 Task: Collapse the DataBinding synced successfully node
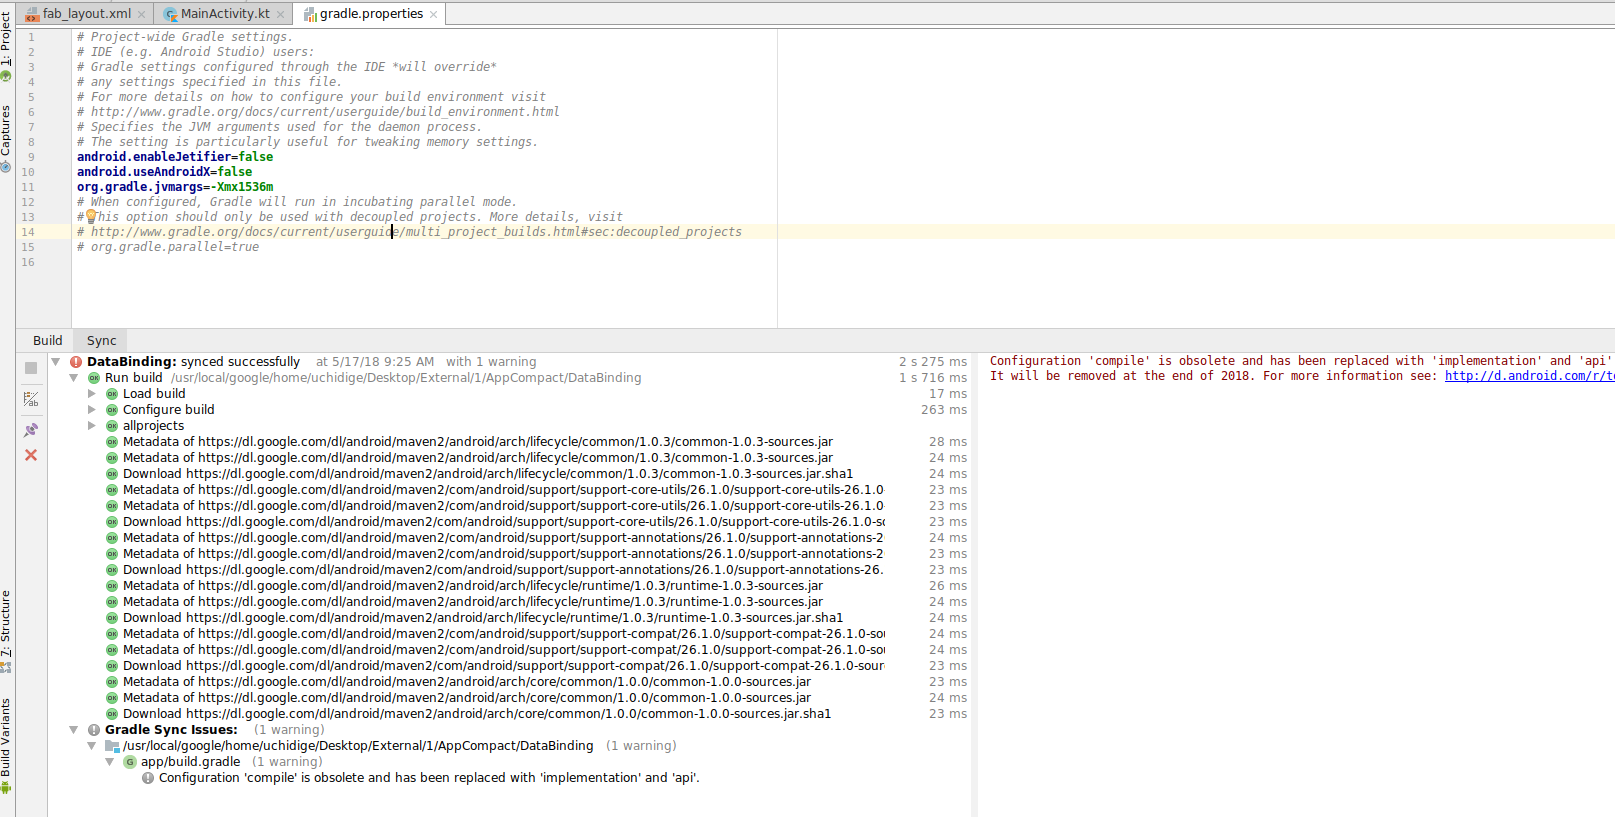(x=56, y=362)
